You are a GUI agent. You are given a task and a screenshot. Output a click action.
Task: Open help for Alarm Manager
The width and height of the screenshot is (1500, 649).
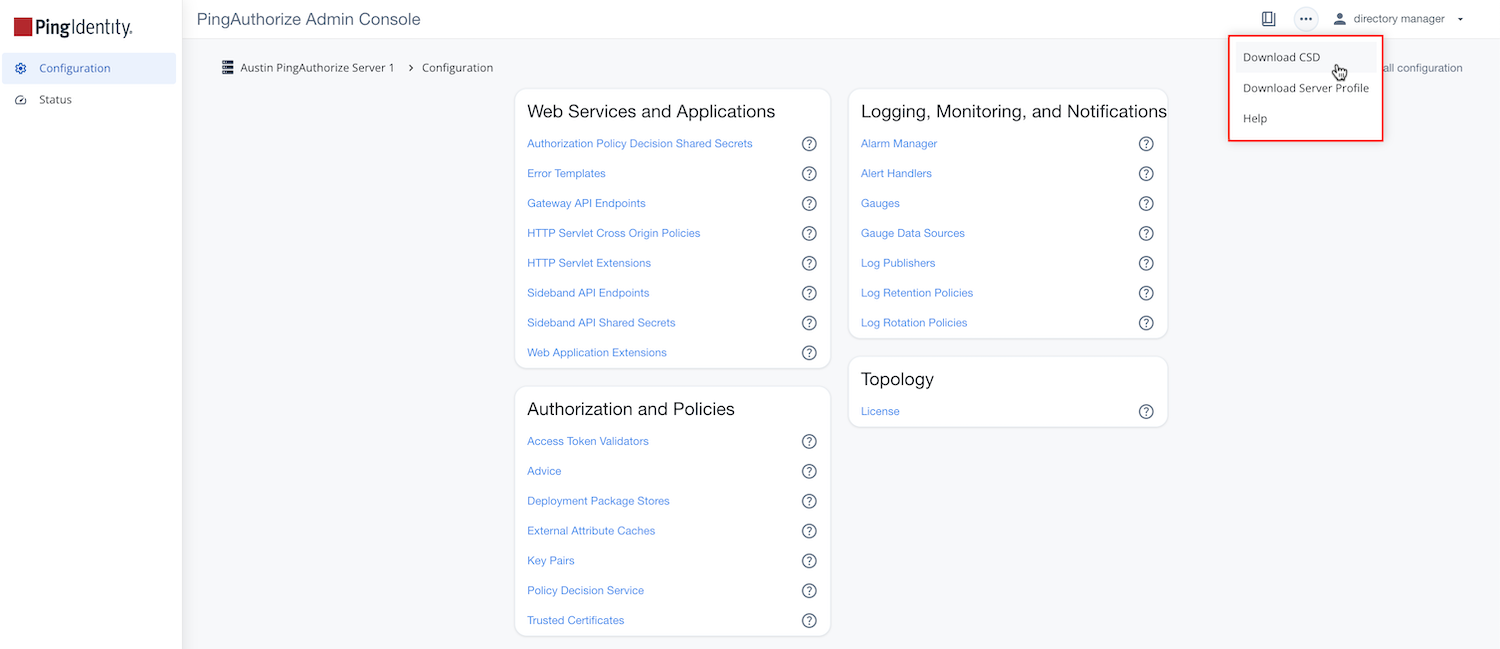(1146, 143)
